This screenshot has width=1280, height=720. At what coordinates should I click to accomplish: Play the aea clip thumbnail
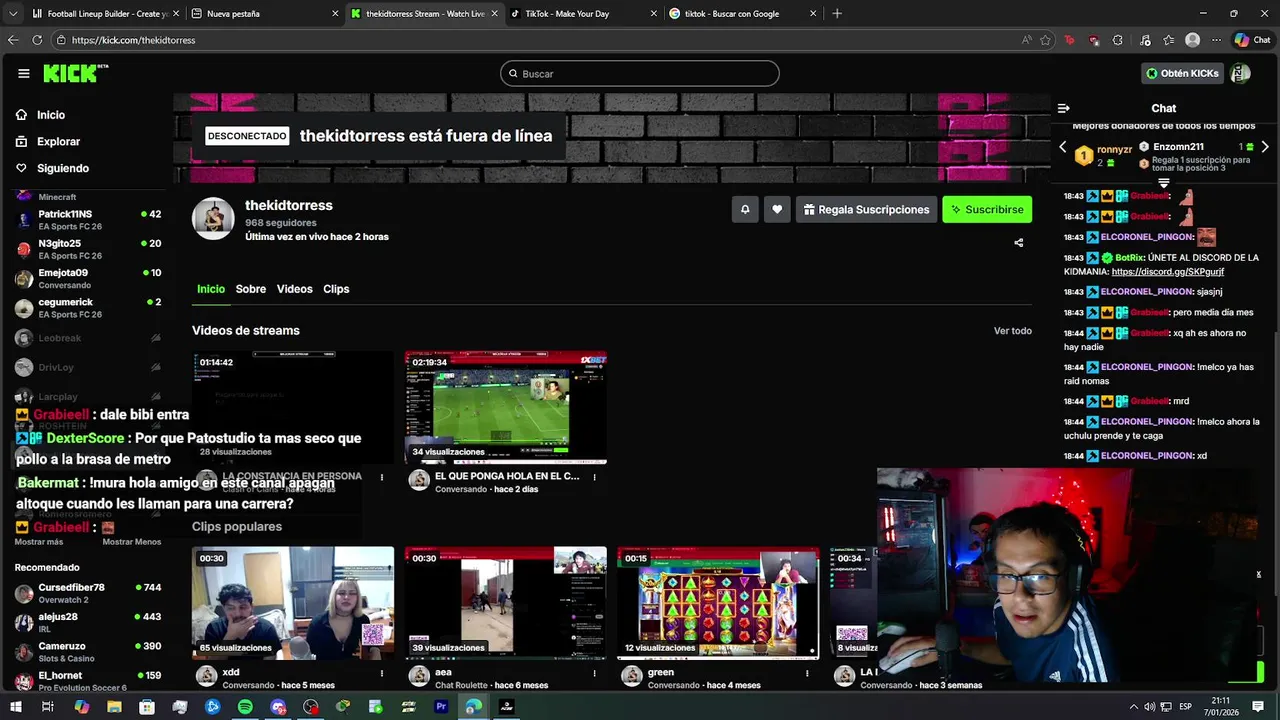pyautogui.click(x=506, y=603)
